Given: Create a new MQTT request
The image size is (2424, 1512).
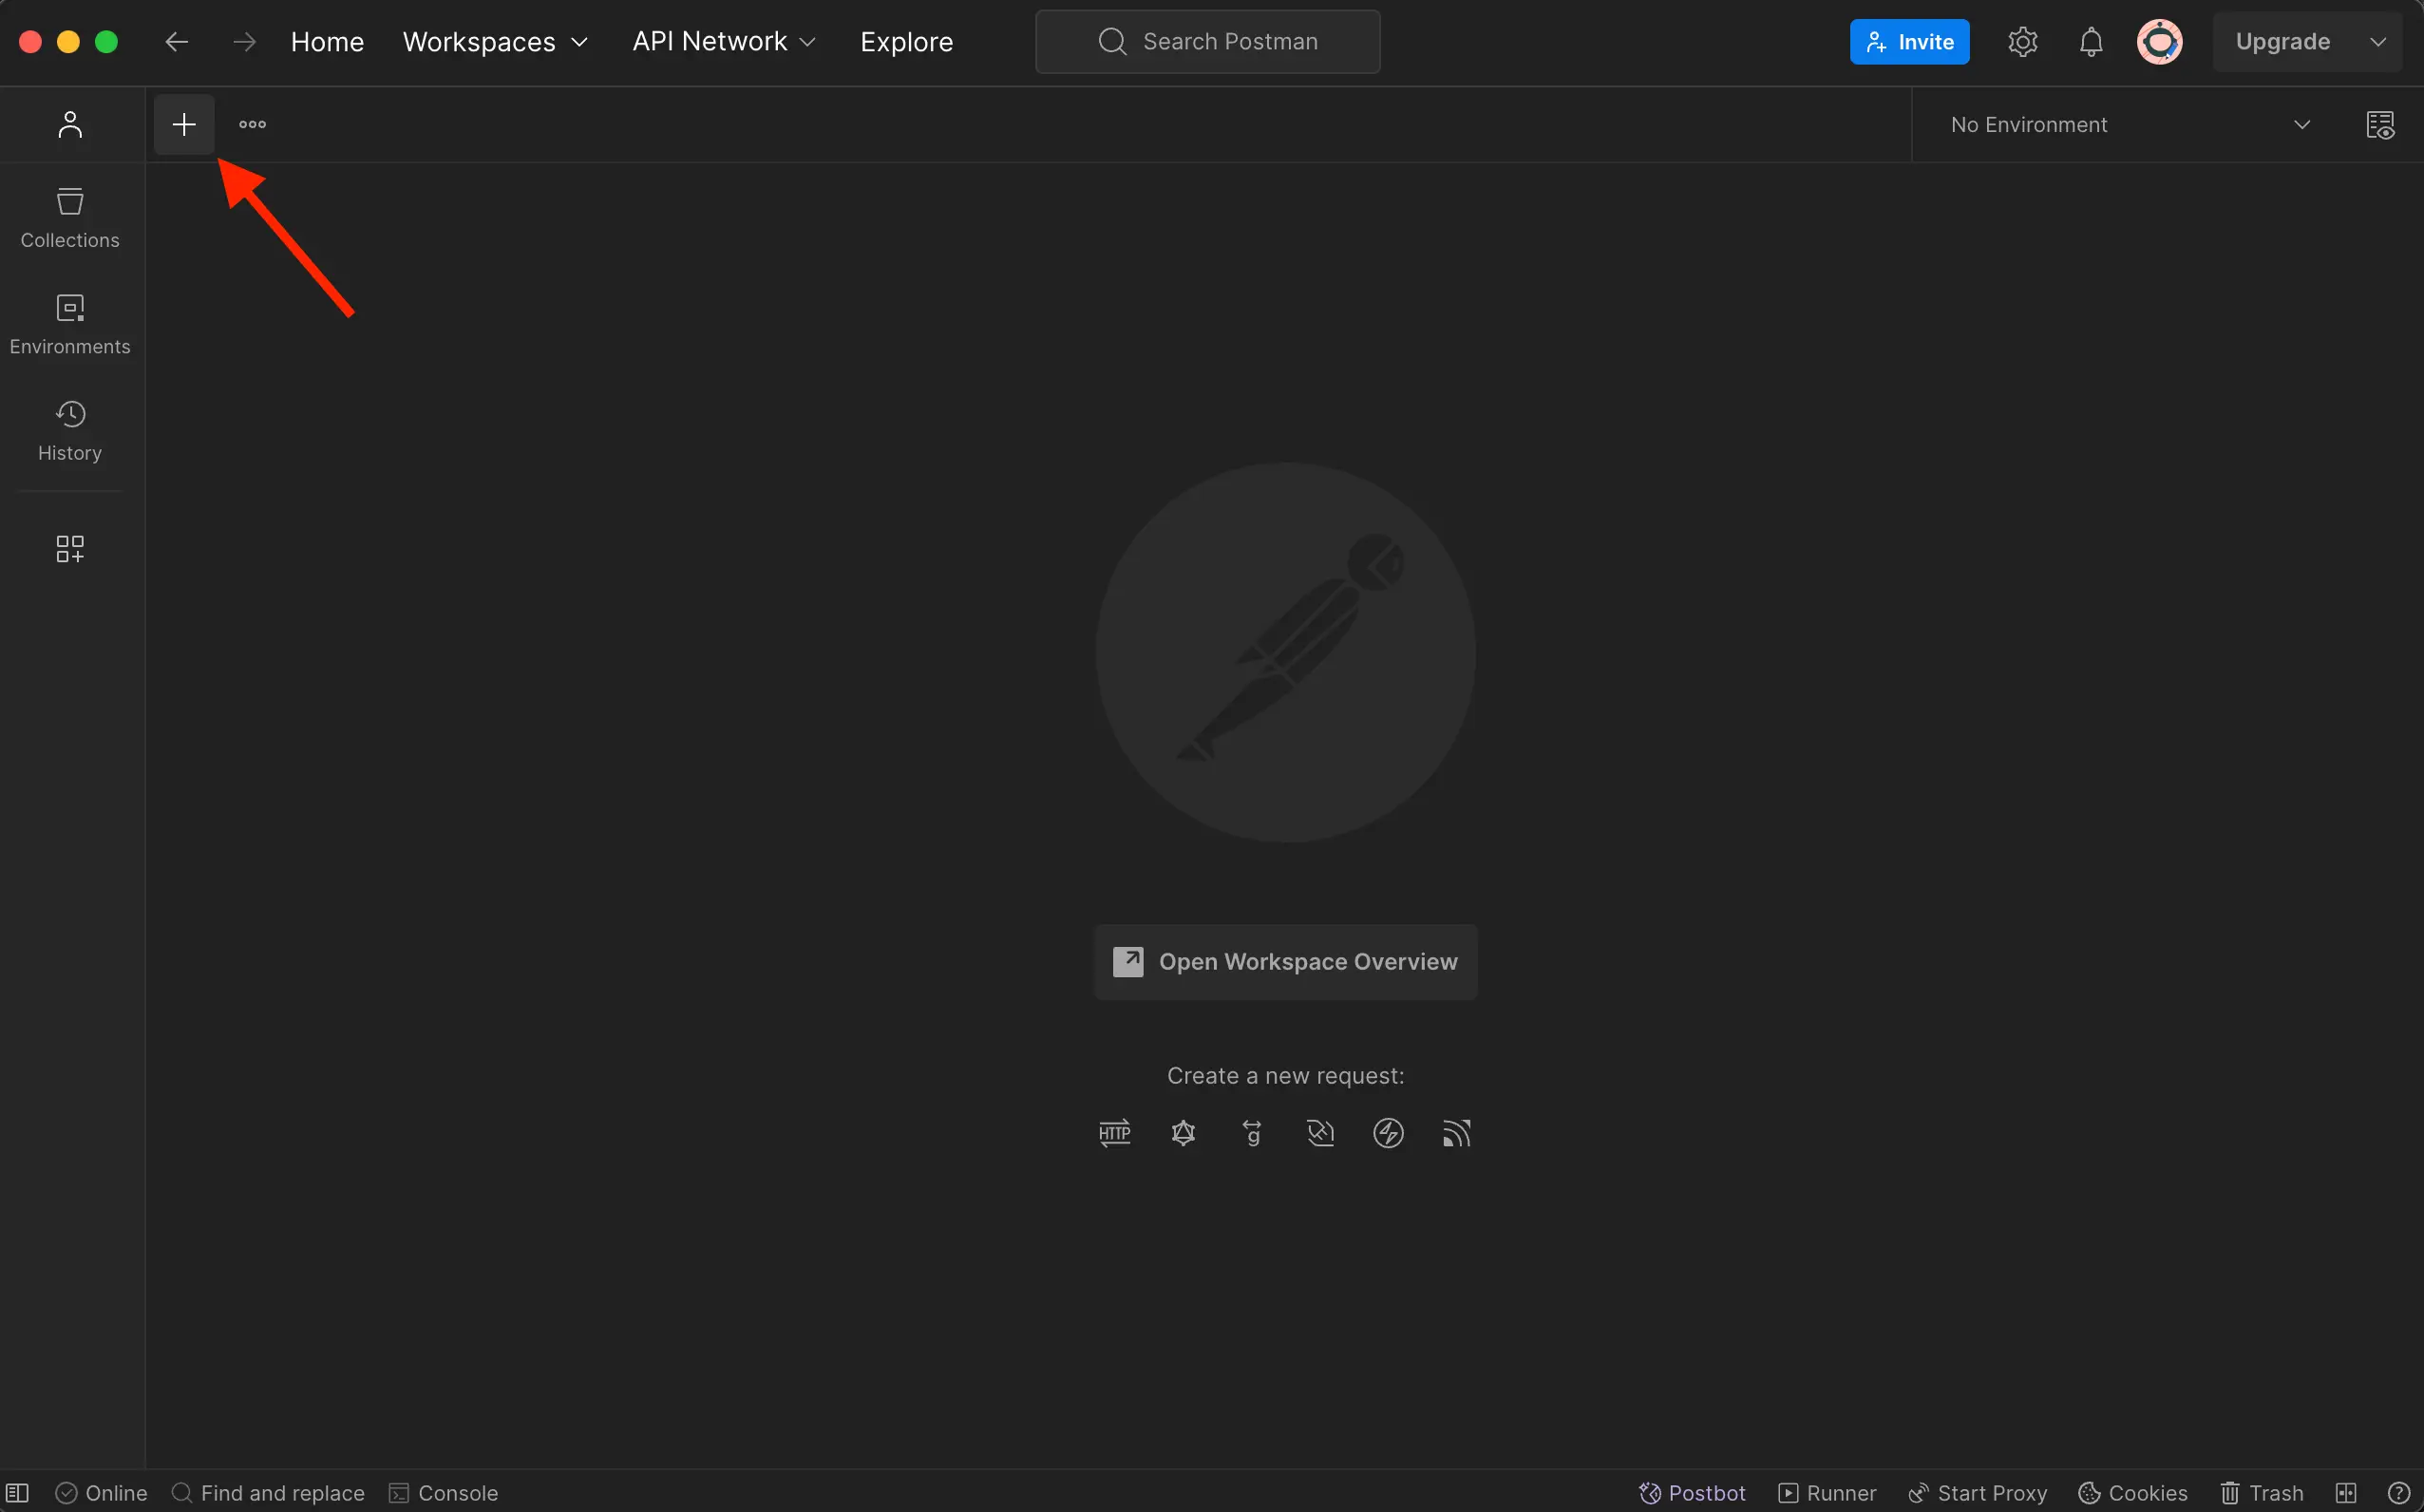Looking at the screenshot, I should coord(1456,1133).
